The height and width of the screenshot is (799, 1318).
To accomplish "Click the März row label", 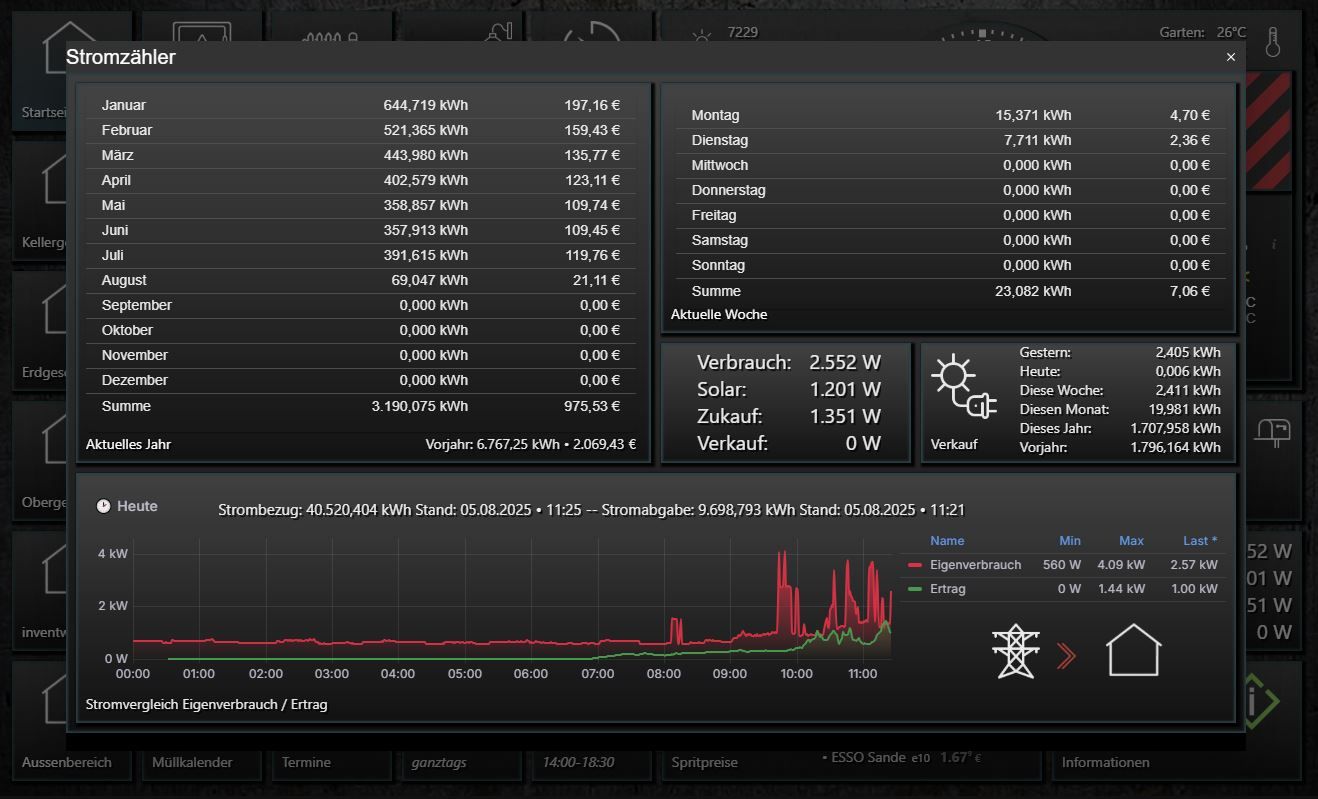I will coord(117,155).
